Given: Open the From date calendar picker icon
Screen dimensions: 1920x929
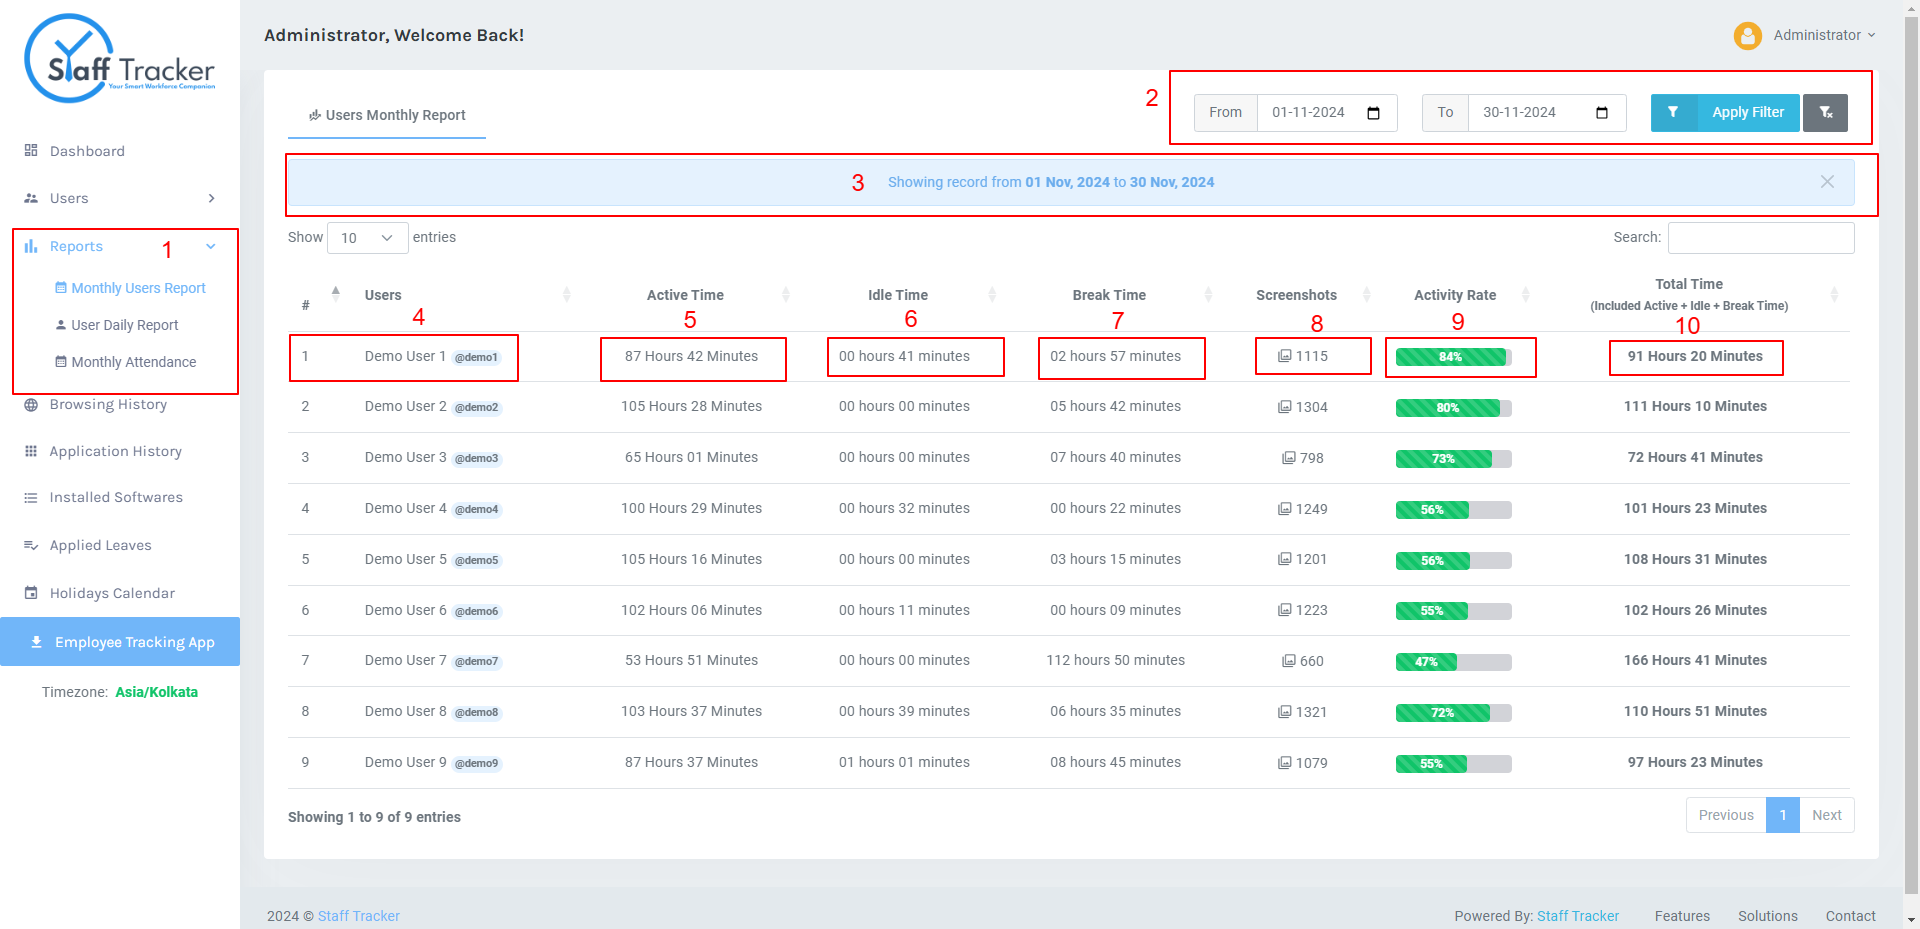Looking at the screenshot, I should pos(1374,113).
